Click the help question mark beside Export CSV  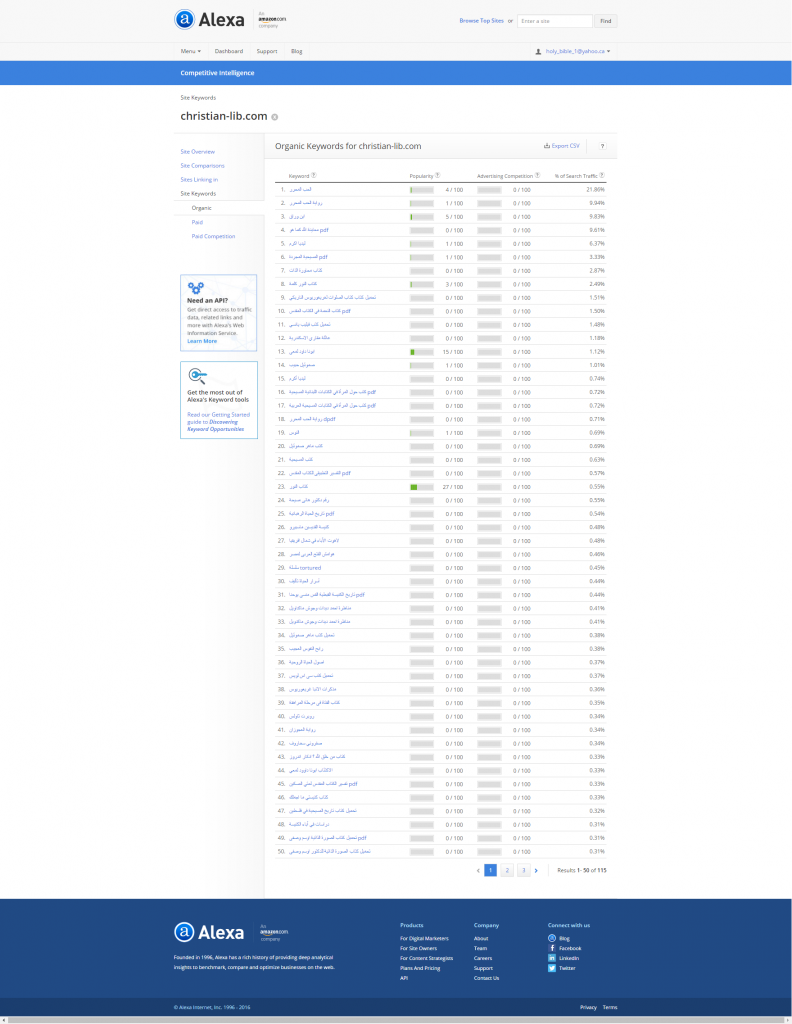tap(602, 146)
